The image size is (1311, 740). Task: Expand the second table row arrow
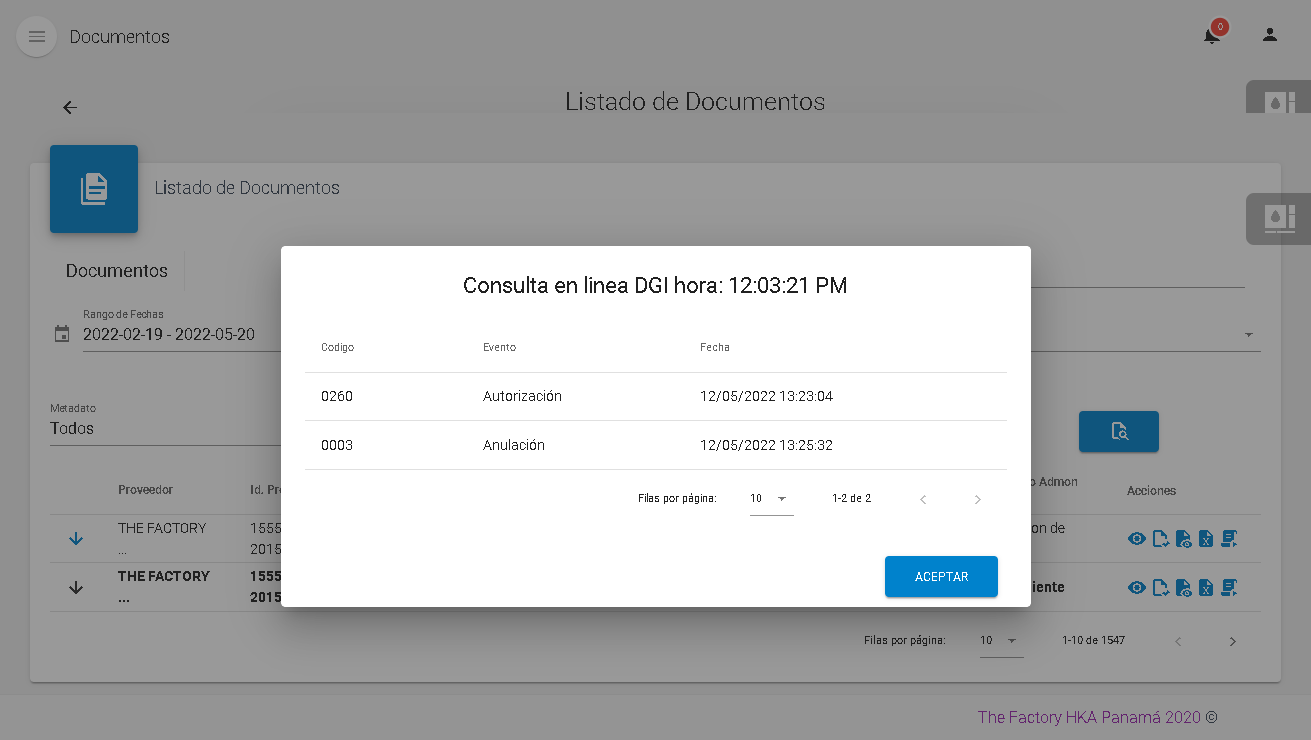(x=76, y=588)
